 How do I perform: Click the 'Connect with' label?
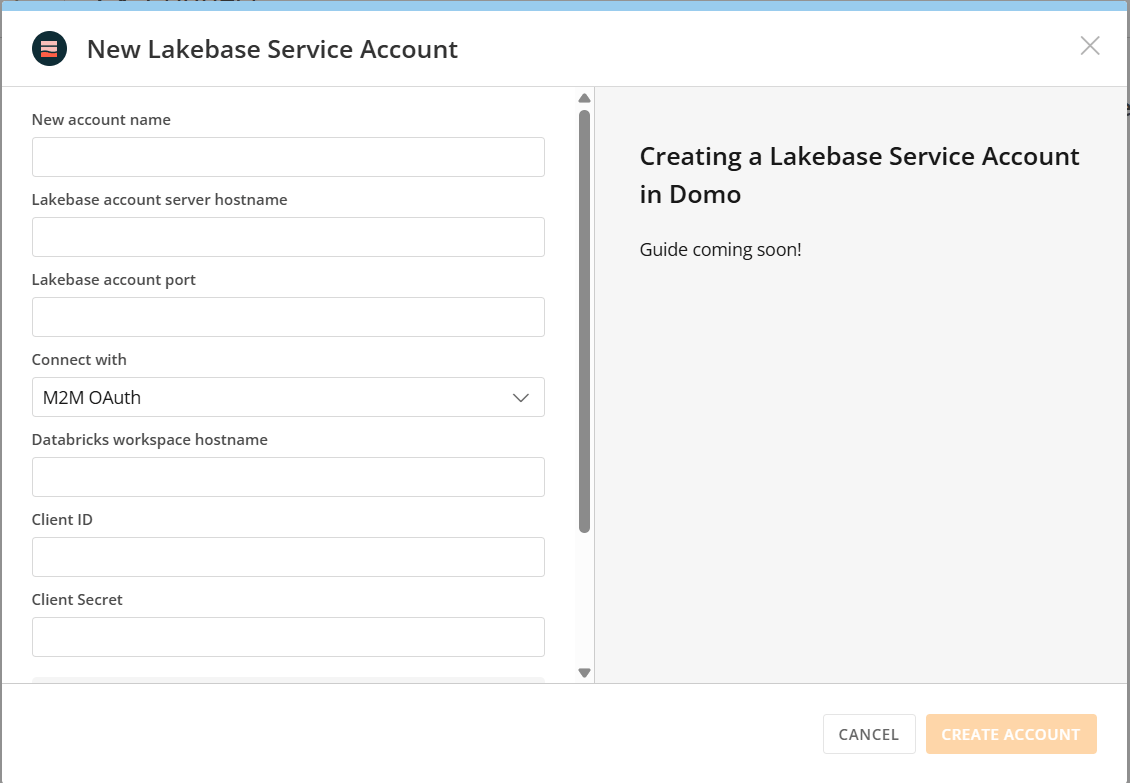[x=79, y=359]
